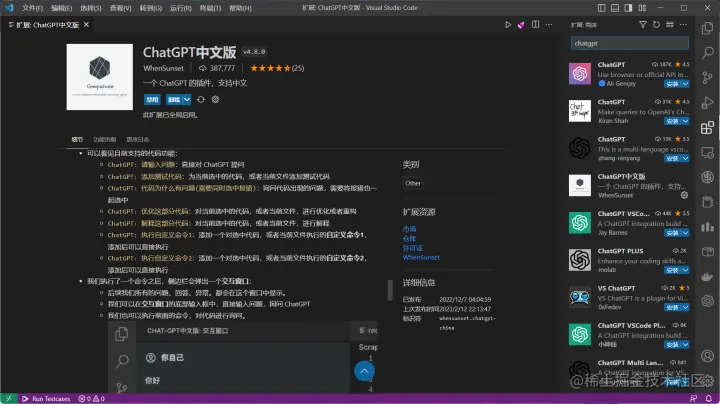Click Run Testcases in status bar
720x404 pixels.
46,398
